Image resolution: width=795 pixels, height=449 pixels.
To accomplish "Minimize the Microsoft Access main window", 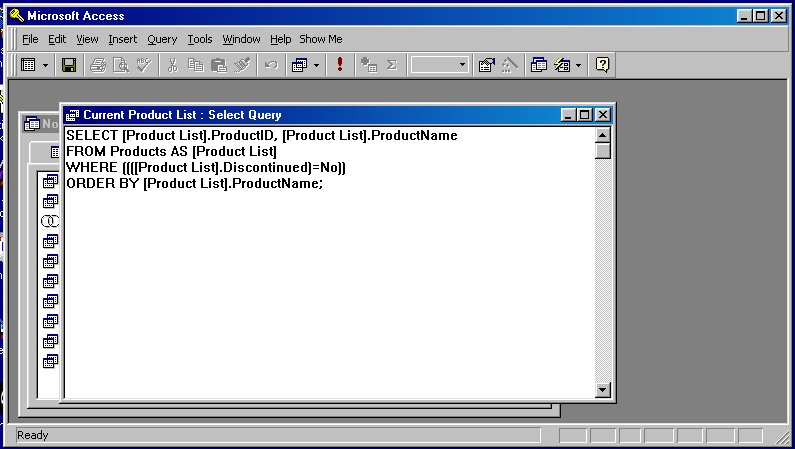I will [x=744, y=16].
